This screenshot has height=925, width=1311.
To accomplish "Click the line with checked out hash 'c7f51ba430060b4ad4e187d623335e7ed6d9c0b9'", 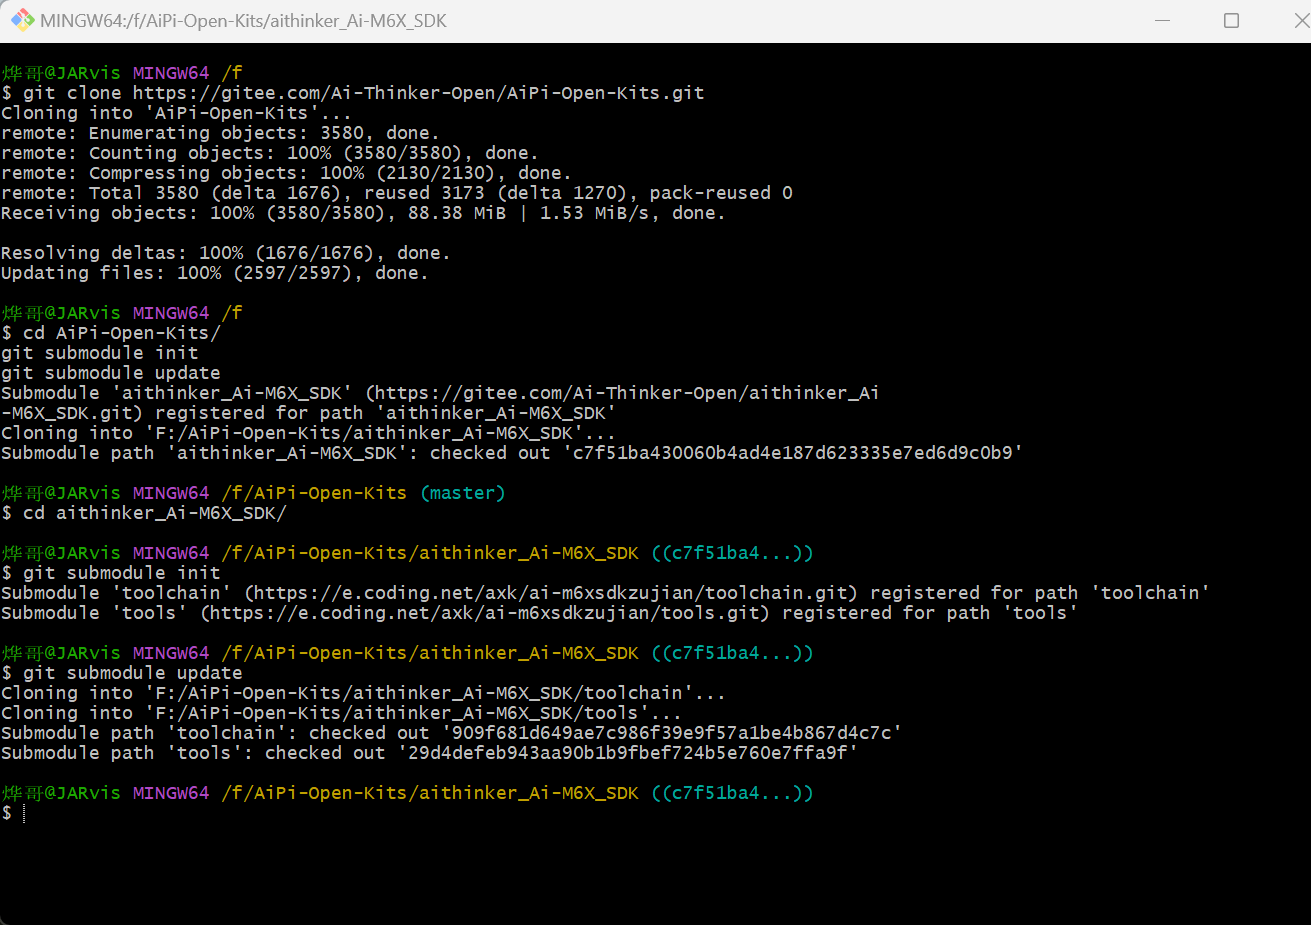I will (512, 453).
